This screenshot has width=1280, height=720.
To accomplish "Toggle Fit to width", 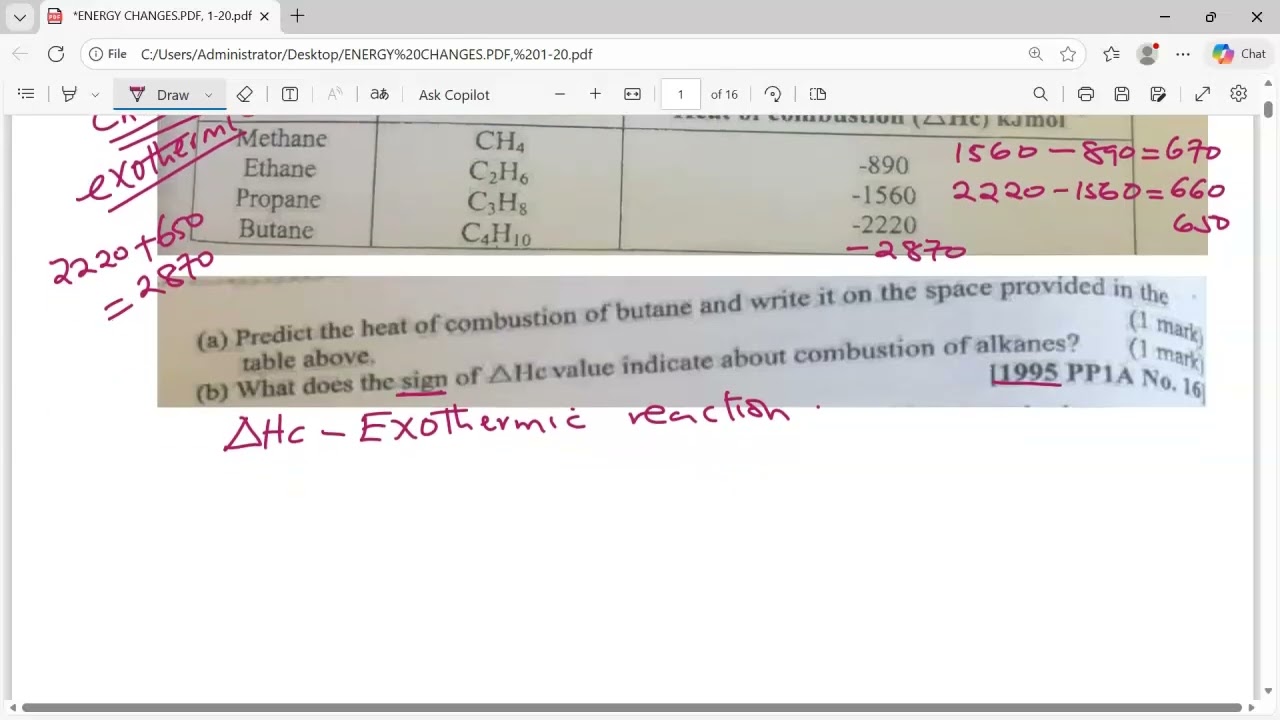I will coord(632,94).
